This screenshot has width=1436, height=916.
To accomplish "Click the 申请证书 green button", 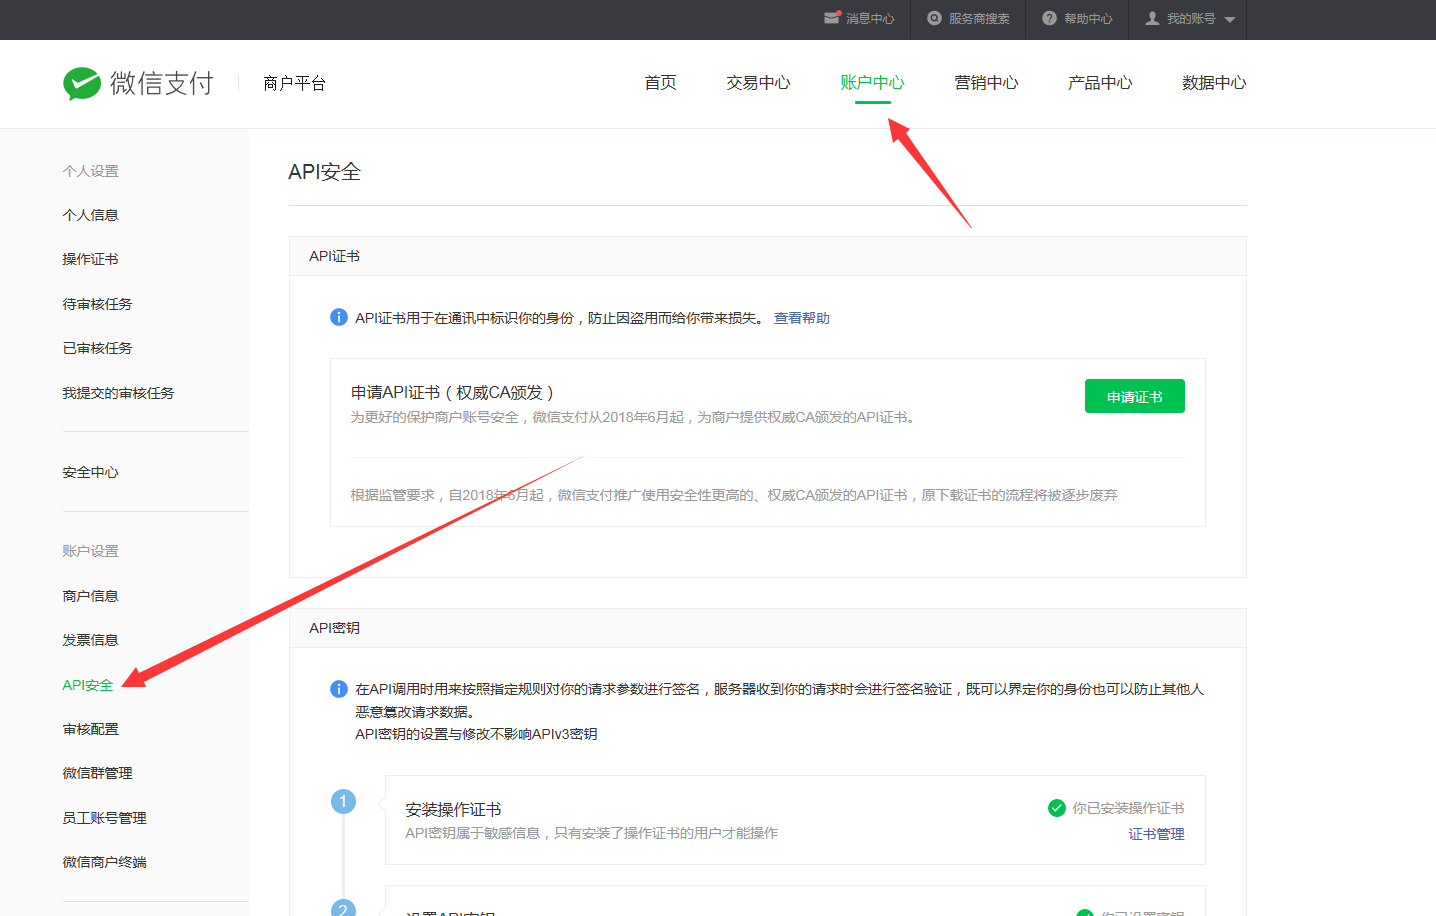I will [x=1135, y=396].
